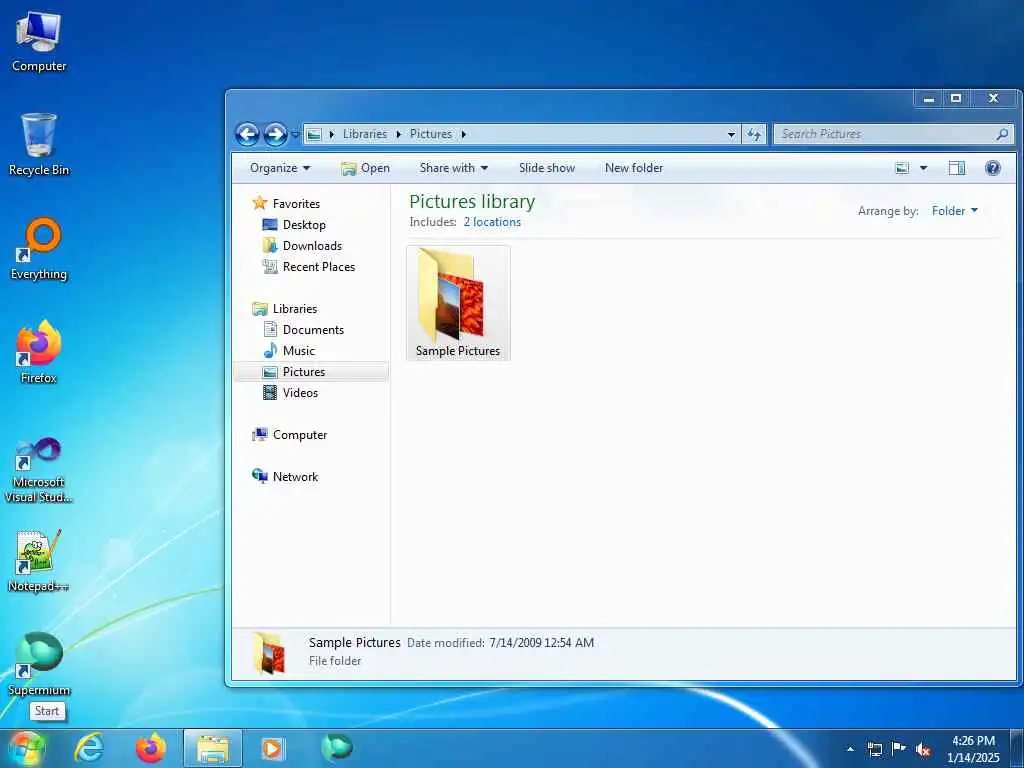The image size is (1024, 768).
Task: Click the library icon in address bar
Action: click(314, 134)
